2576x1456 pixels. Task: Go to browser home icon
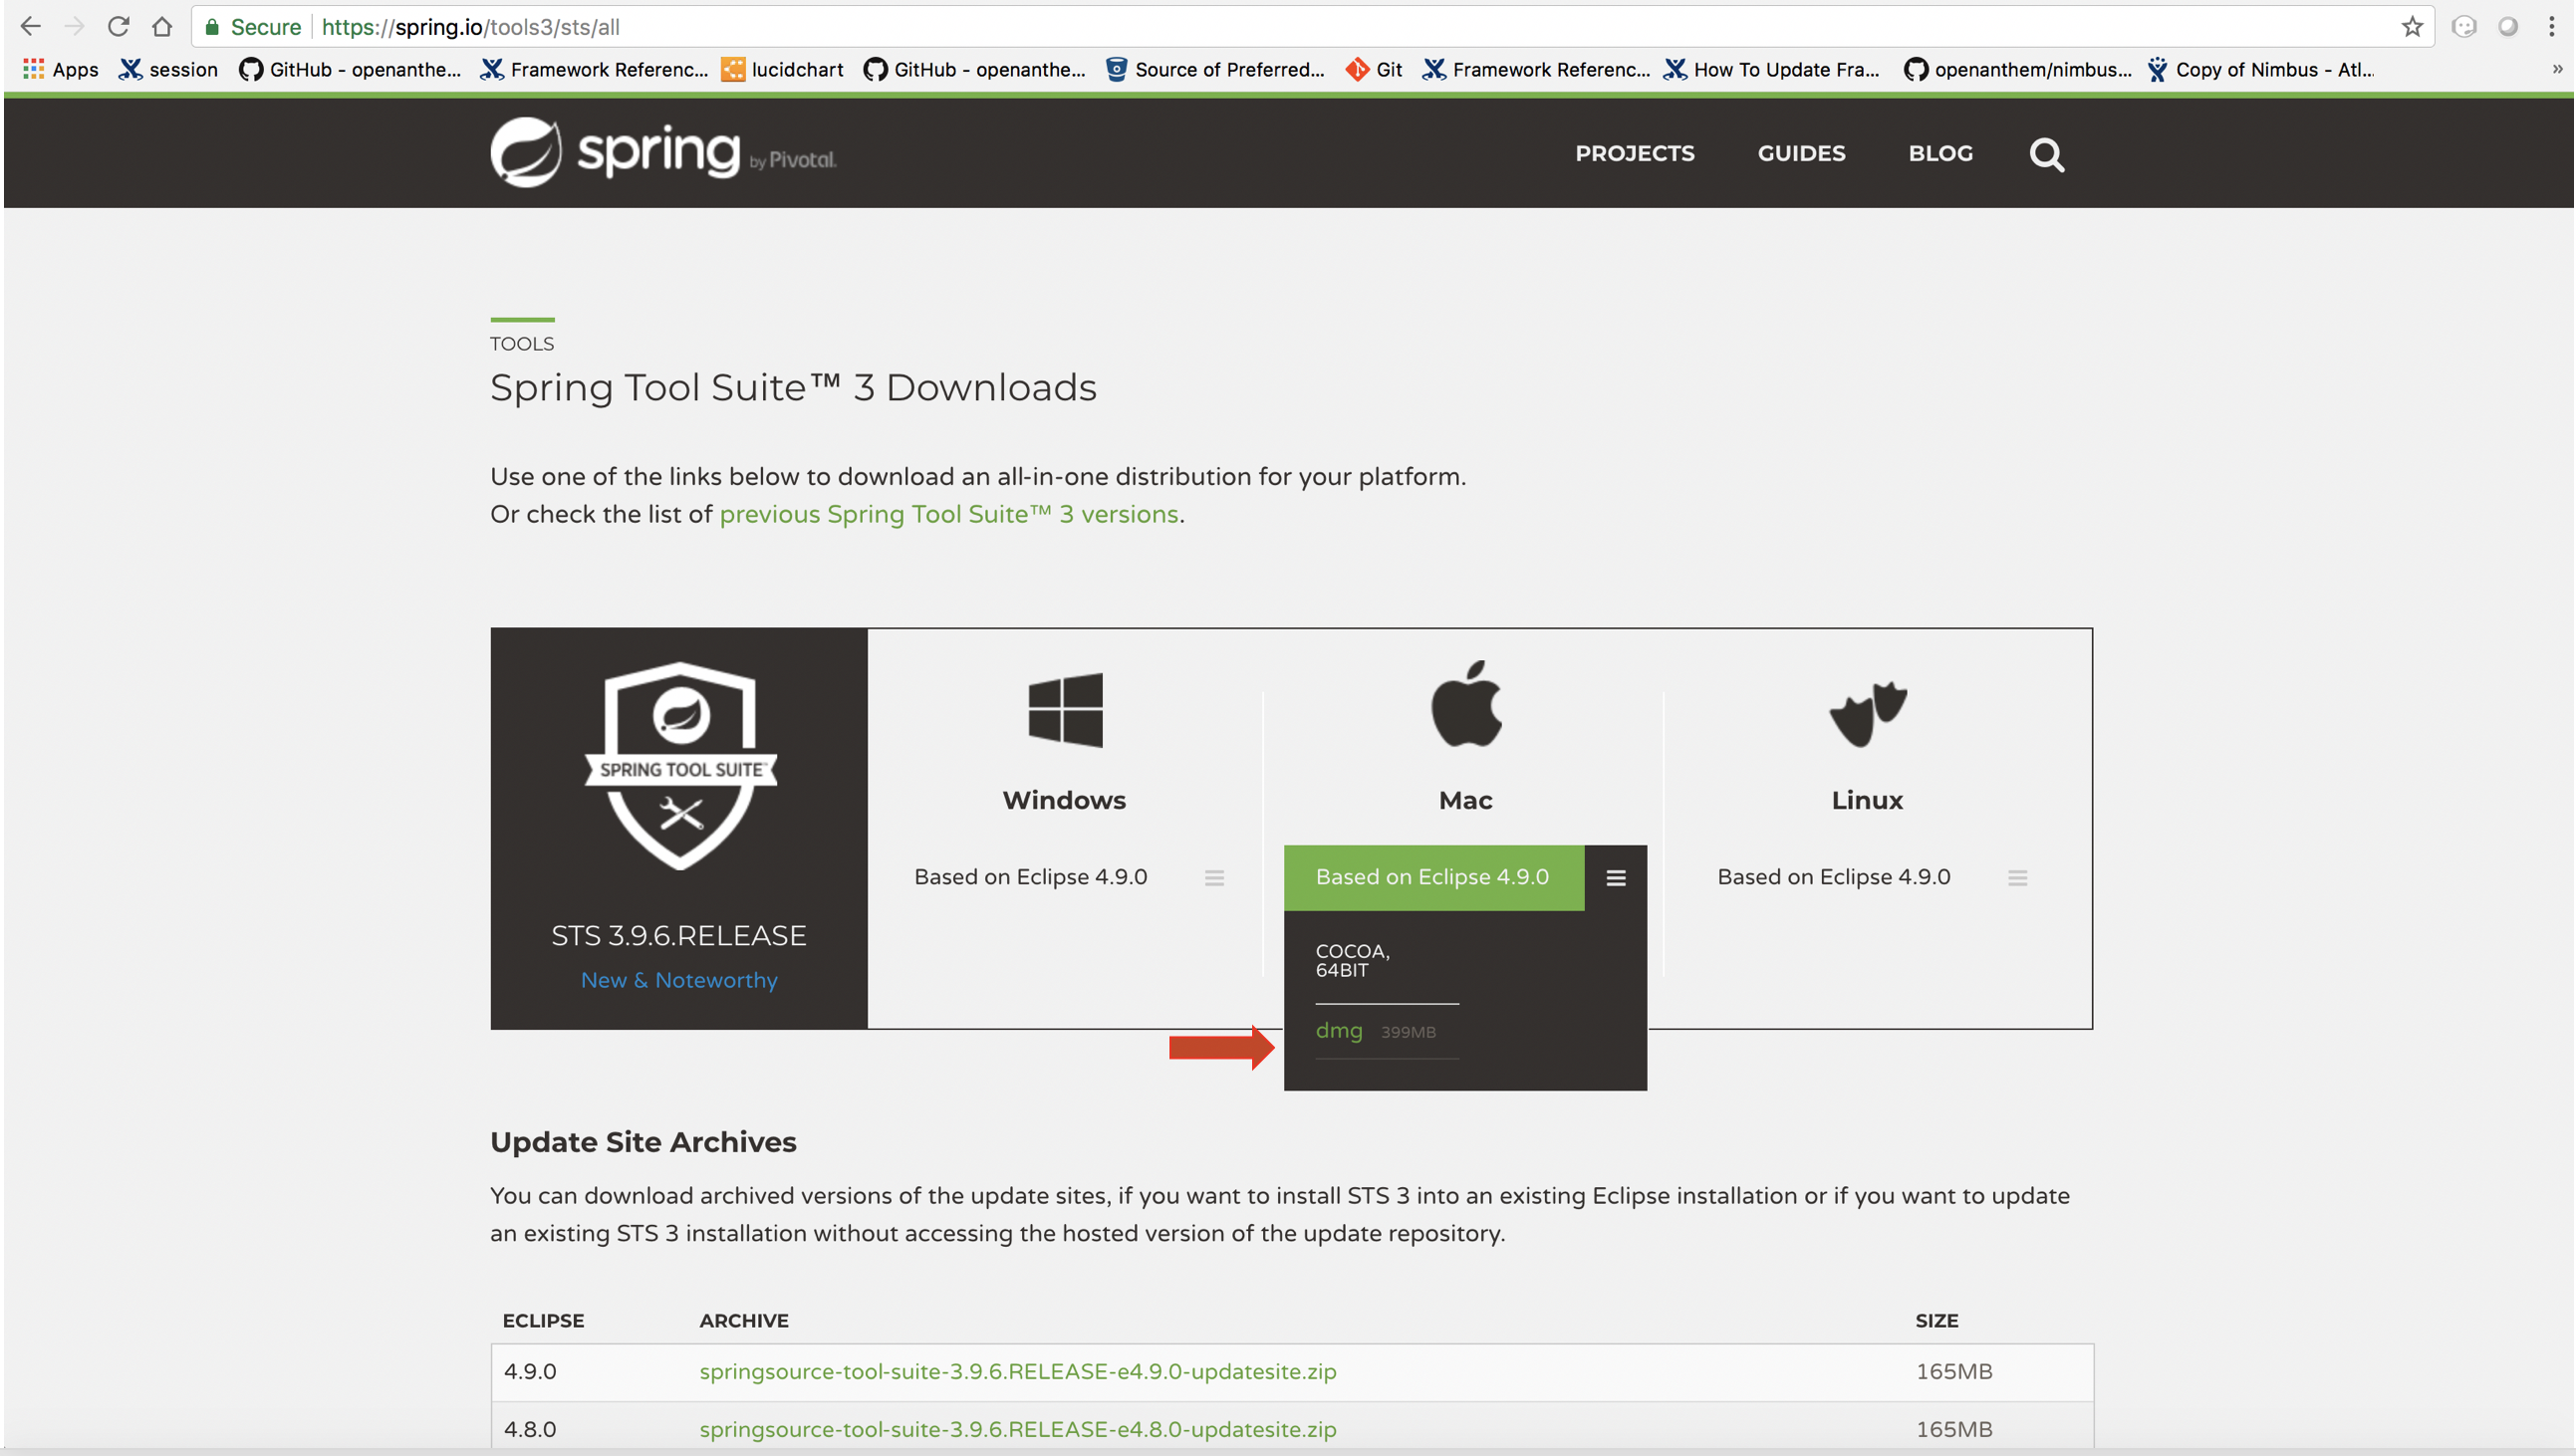click(162, 27)
